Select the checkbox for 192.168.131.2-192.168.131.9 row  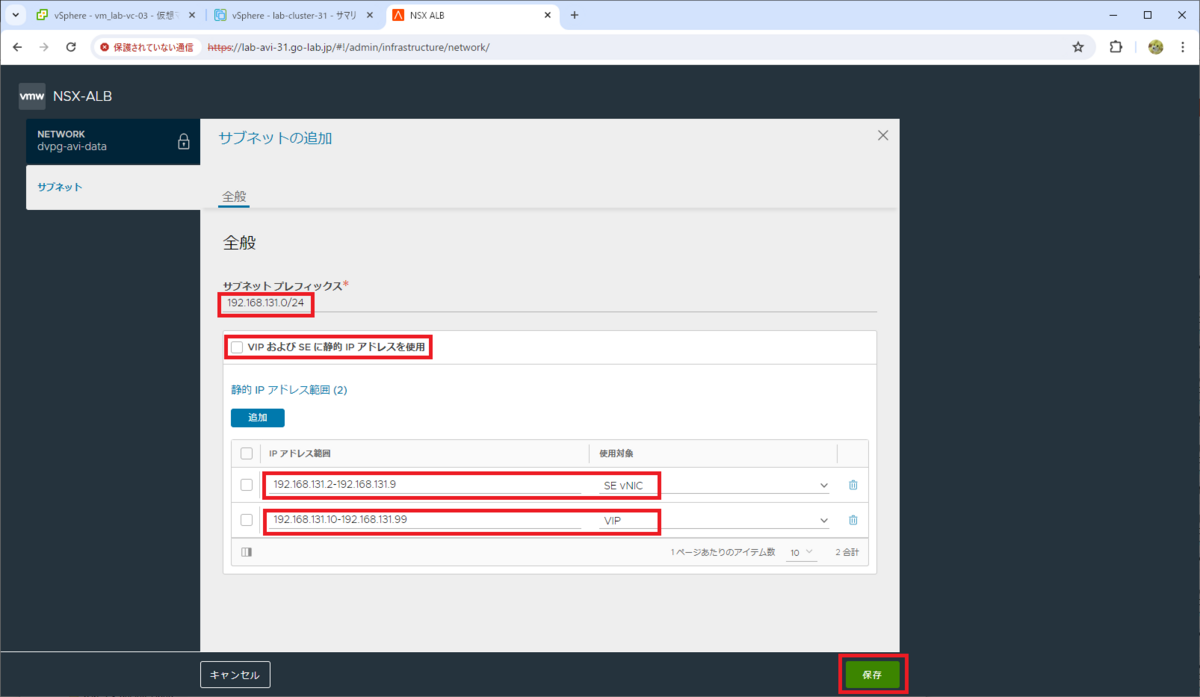(x=246, y=485)
